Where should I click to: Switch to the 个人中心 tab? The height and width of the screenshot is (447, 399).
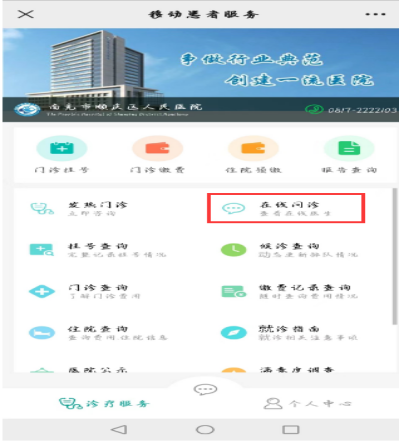click(307, 404)
